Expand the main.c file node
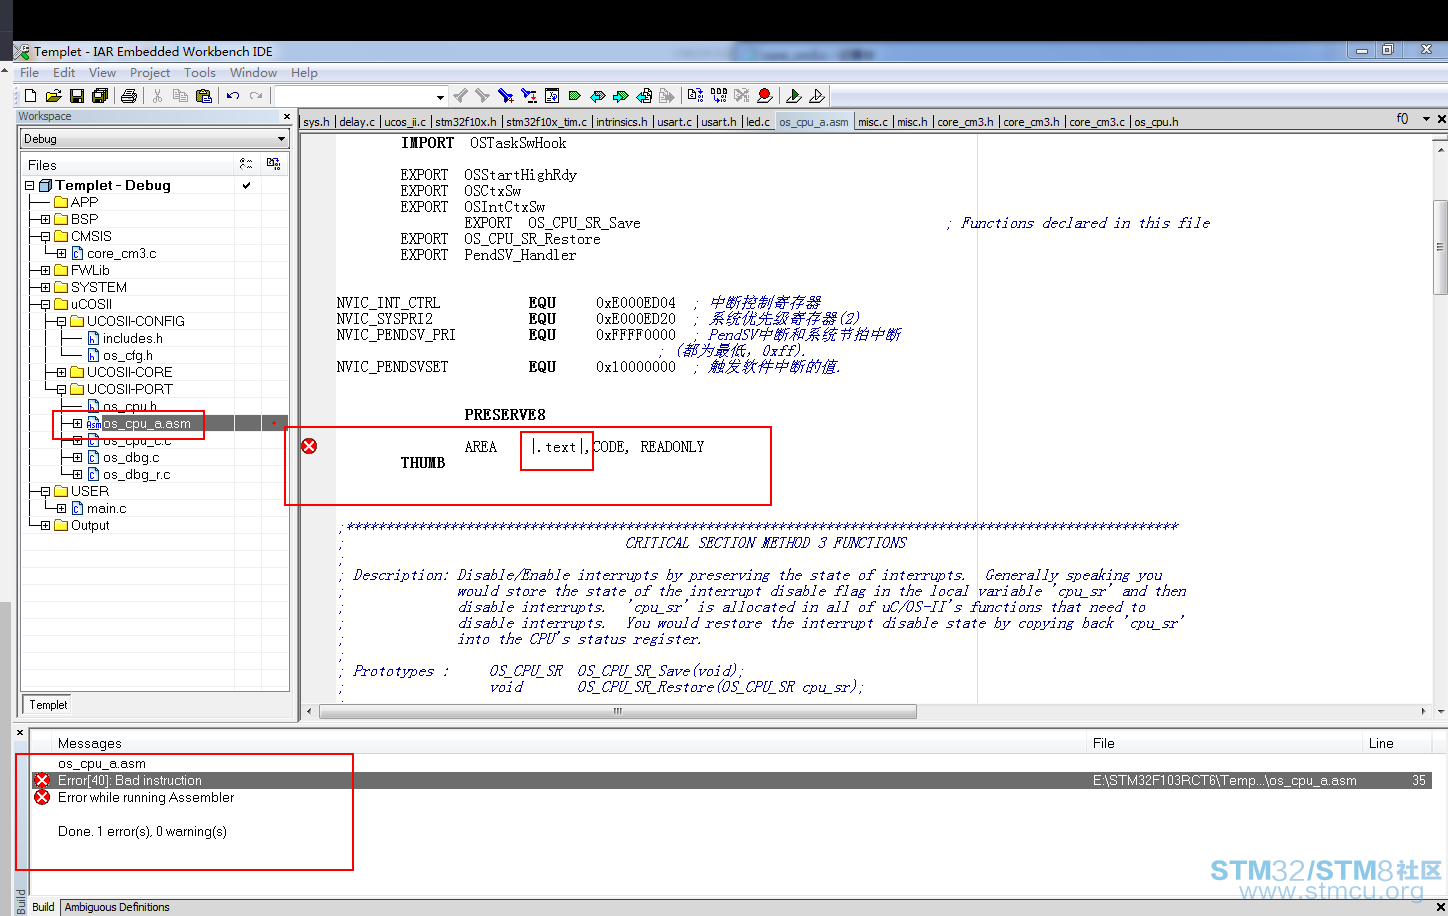Image resolution: width=1448 pixels, height=916 pixels. click(62, 509)
